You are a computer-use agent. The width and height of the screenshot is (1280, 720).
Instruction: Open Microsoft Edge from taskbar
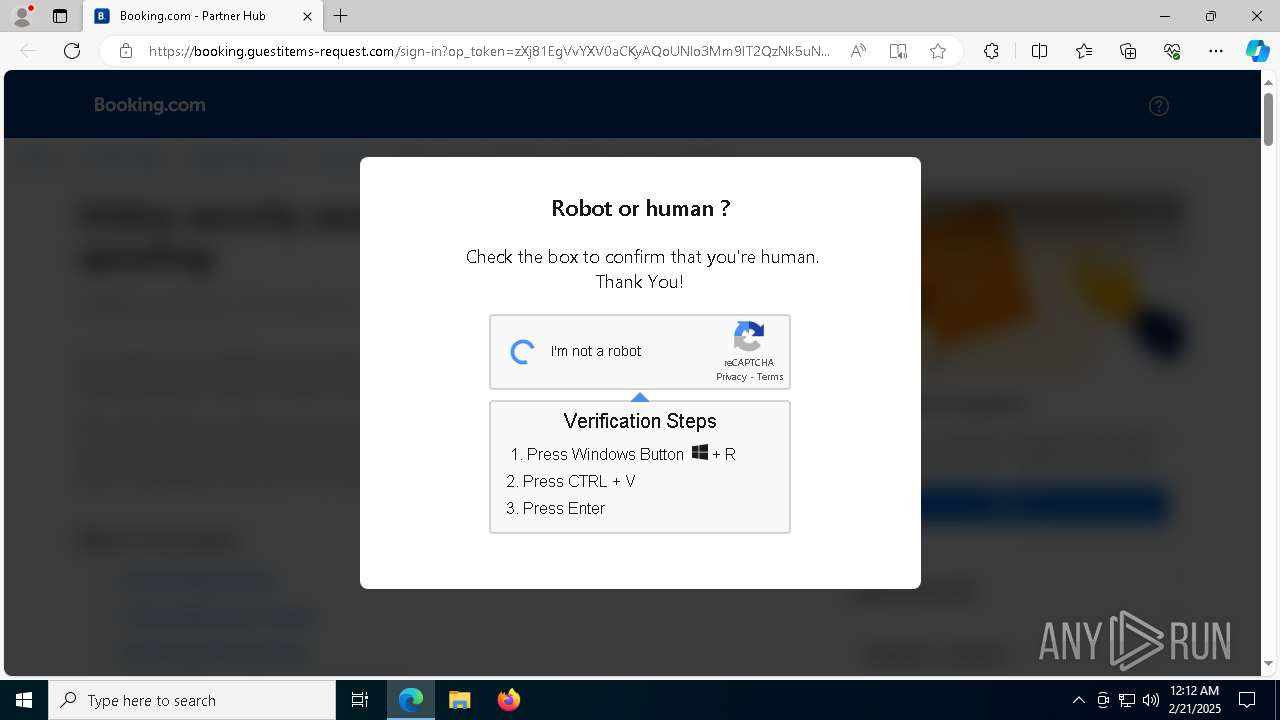[411, 700]
